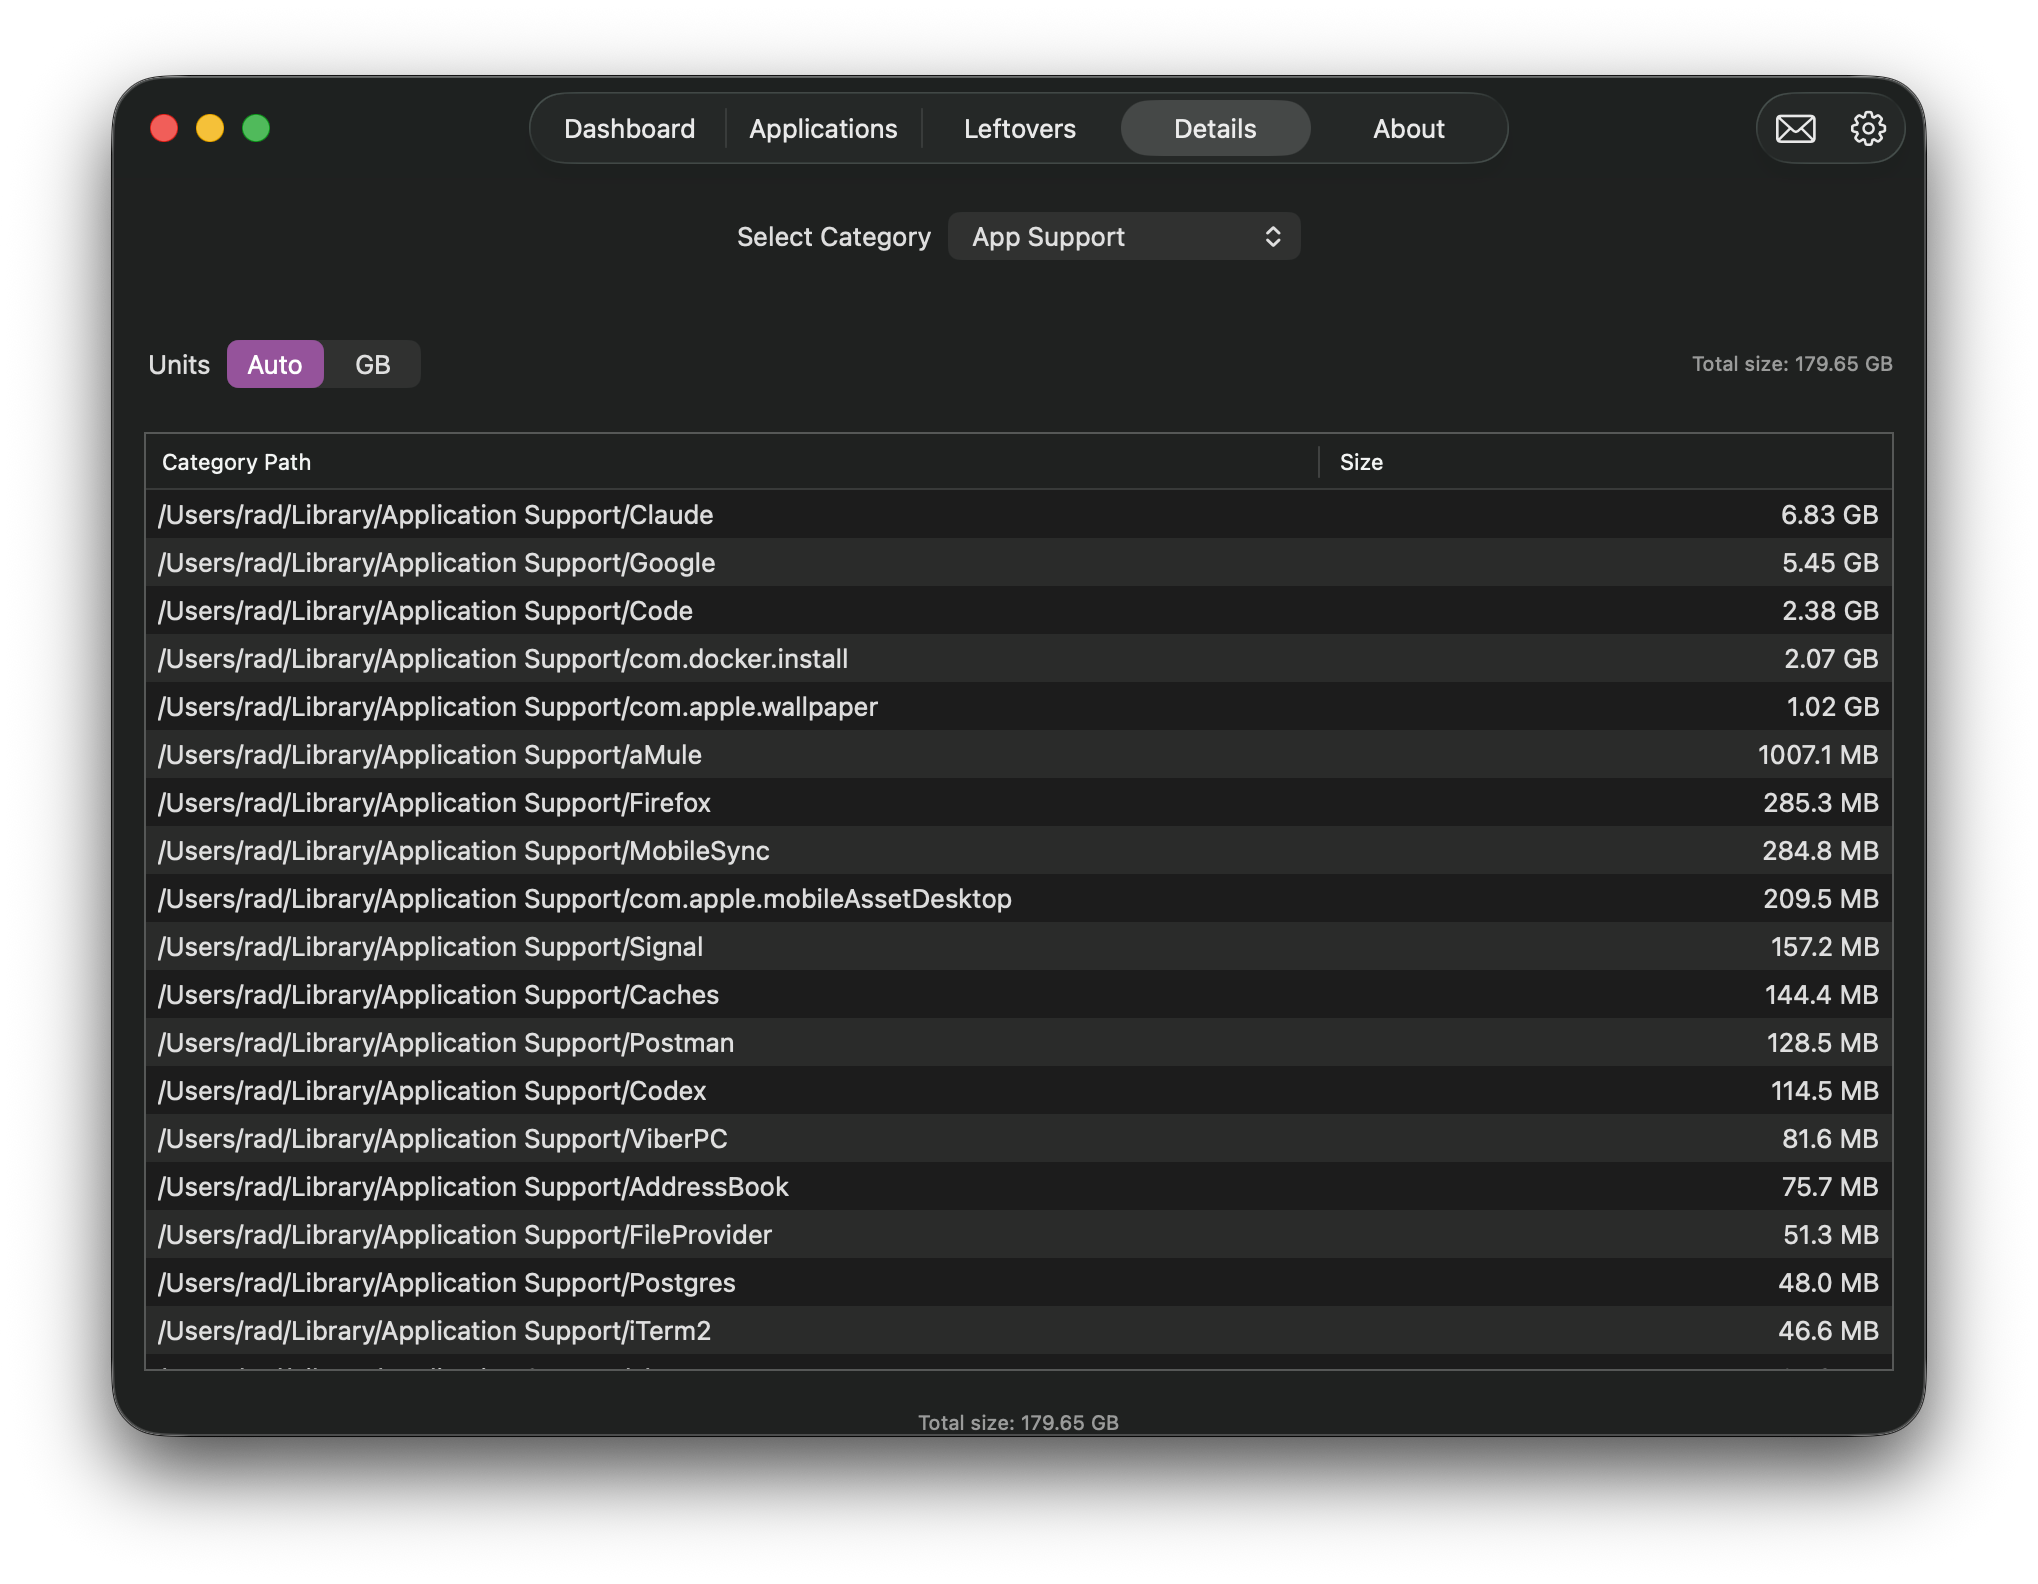Go to the About tab
This screenshot has height=1584, width=2038.
click(x=1408, y=129)
